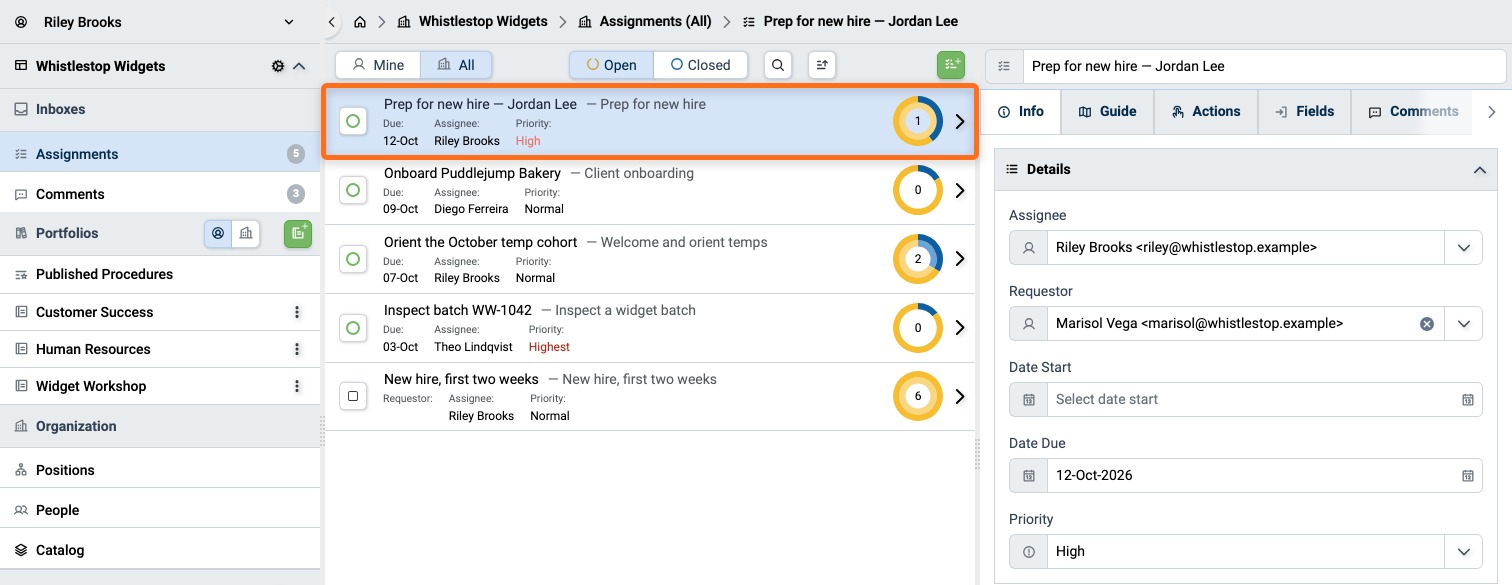Open arrow for Prep for new hire row
This screenshot has width=1512, height=585.
[960, 121]
